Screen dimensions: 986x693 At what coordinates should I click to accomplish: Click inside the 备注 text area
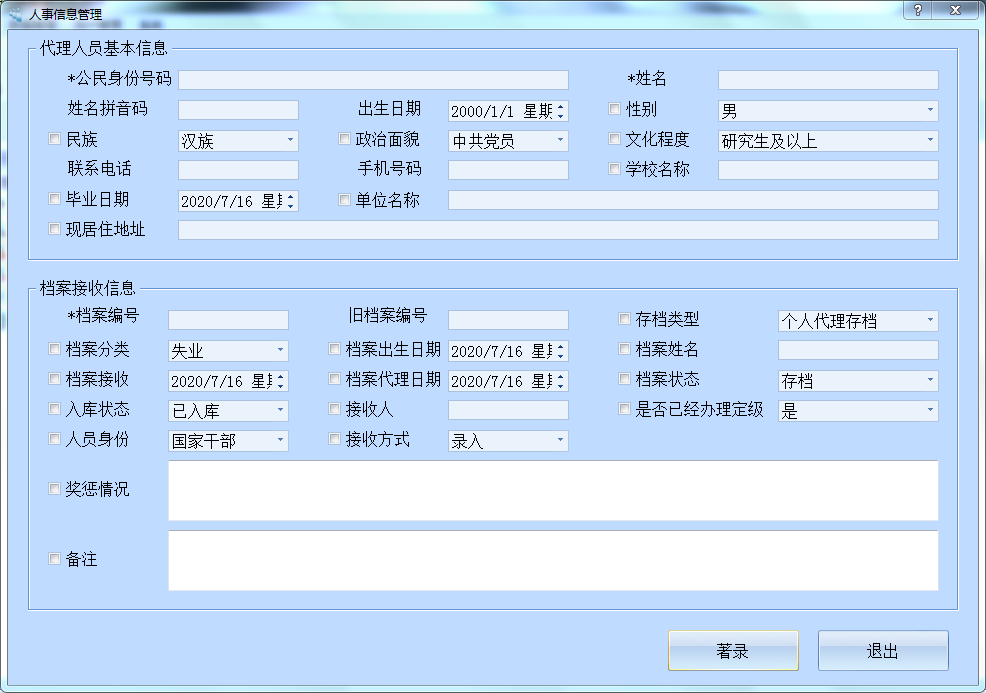coord(553,560)
